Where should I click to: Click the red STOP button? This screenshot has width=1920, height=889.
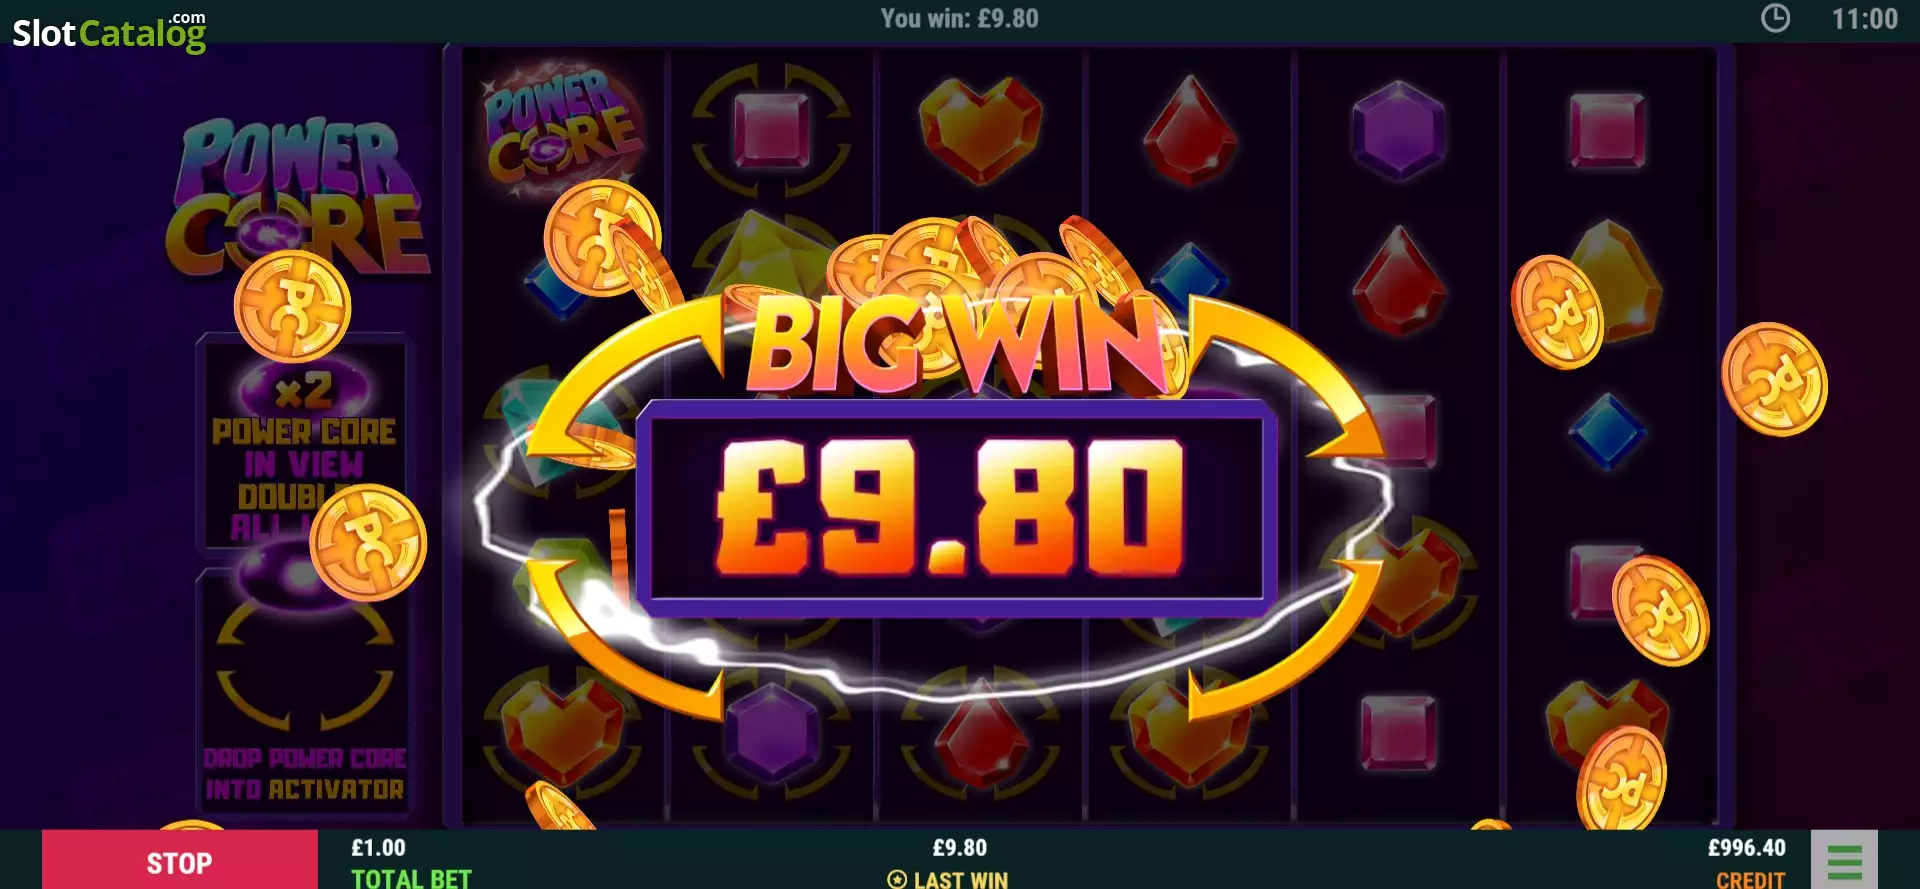pos(180,861)
